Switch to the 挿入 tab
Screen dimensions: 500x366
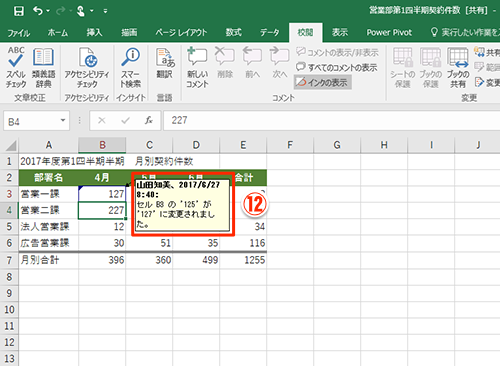click(x=94, y=33)
